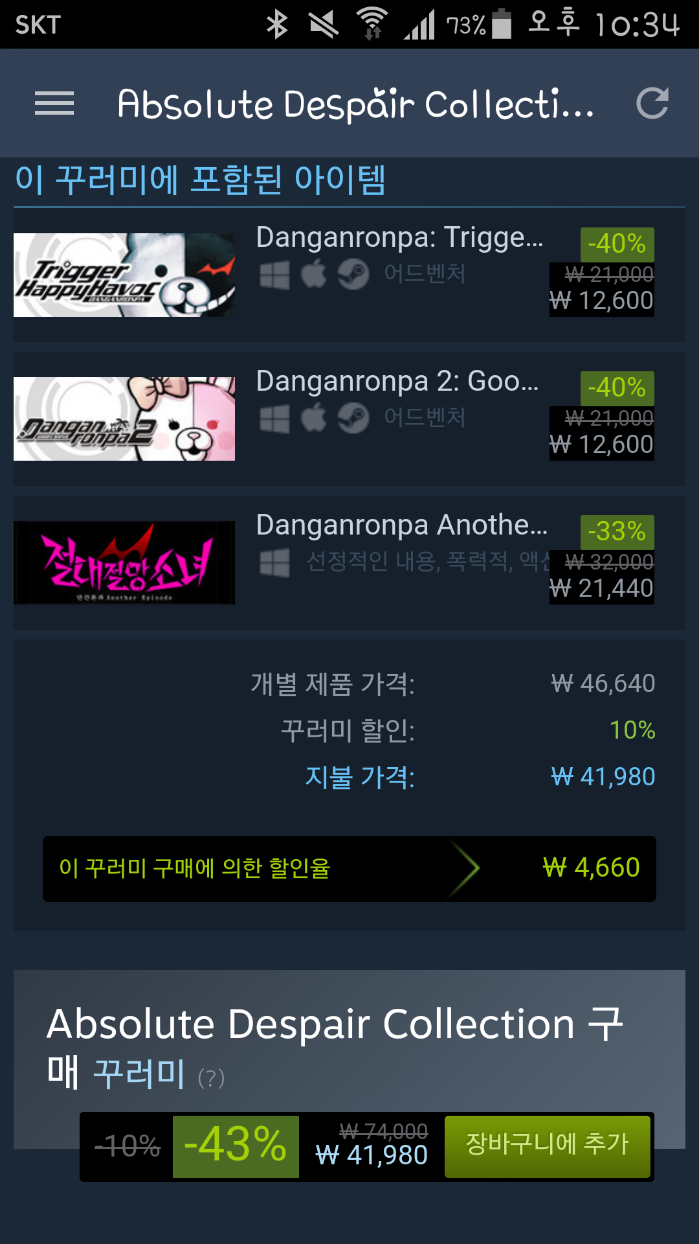The width and height of the screenshot is (699, 1244).
Task: Tap Windows icon under Danganronpa Another Episode
Action: (x=274, y=562)
